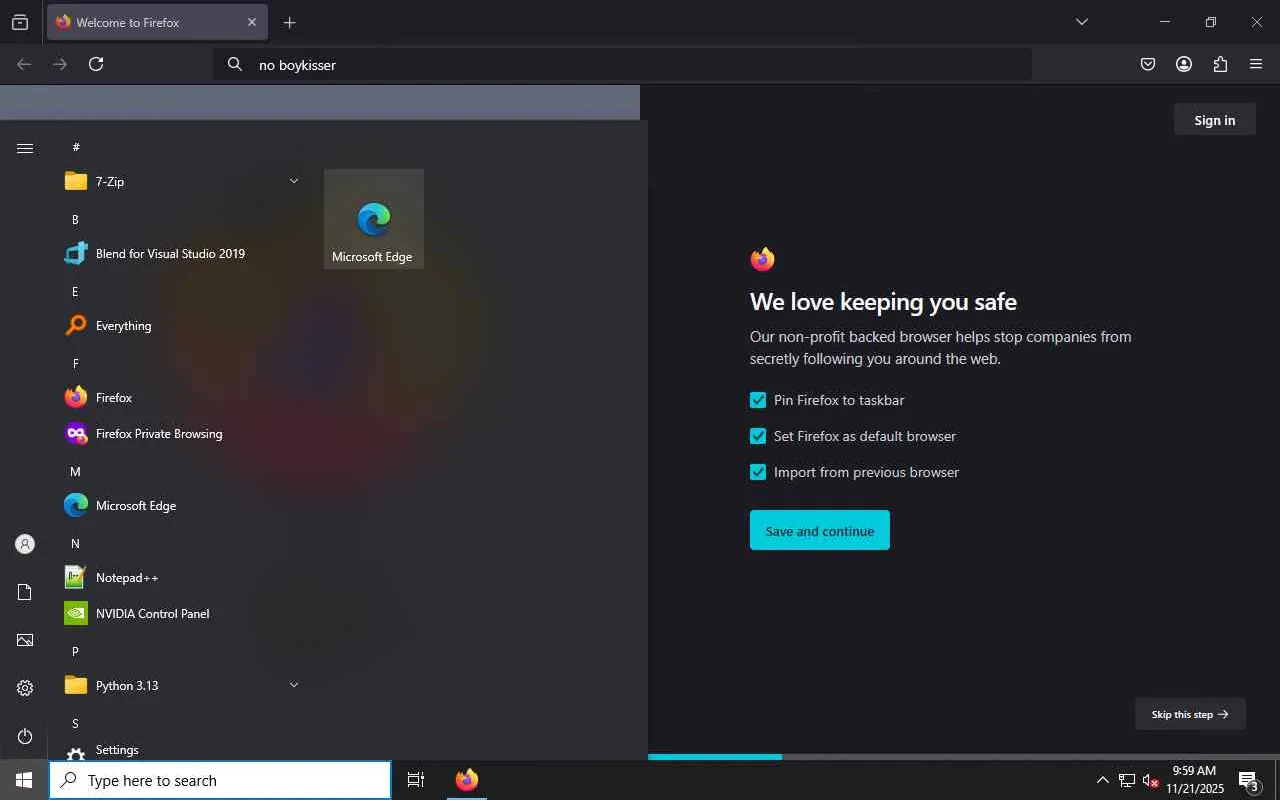Select the Welcome to Firefox tab
The width and height of the screenshot is (1280, 800).
coord(157,22)
